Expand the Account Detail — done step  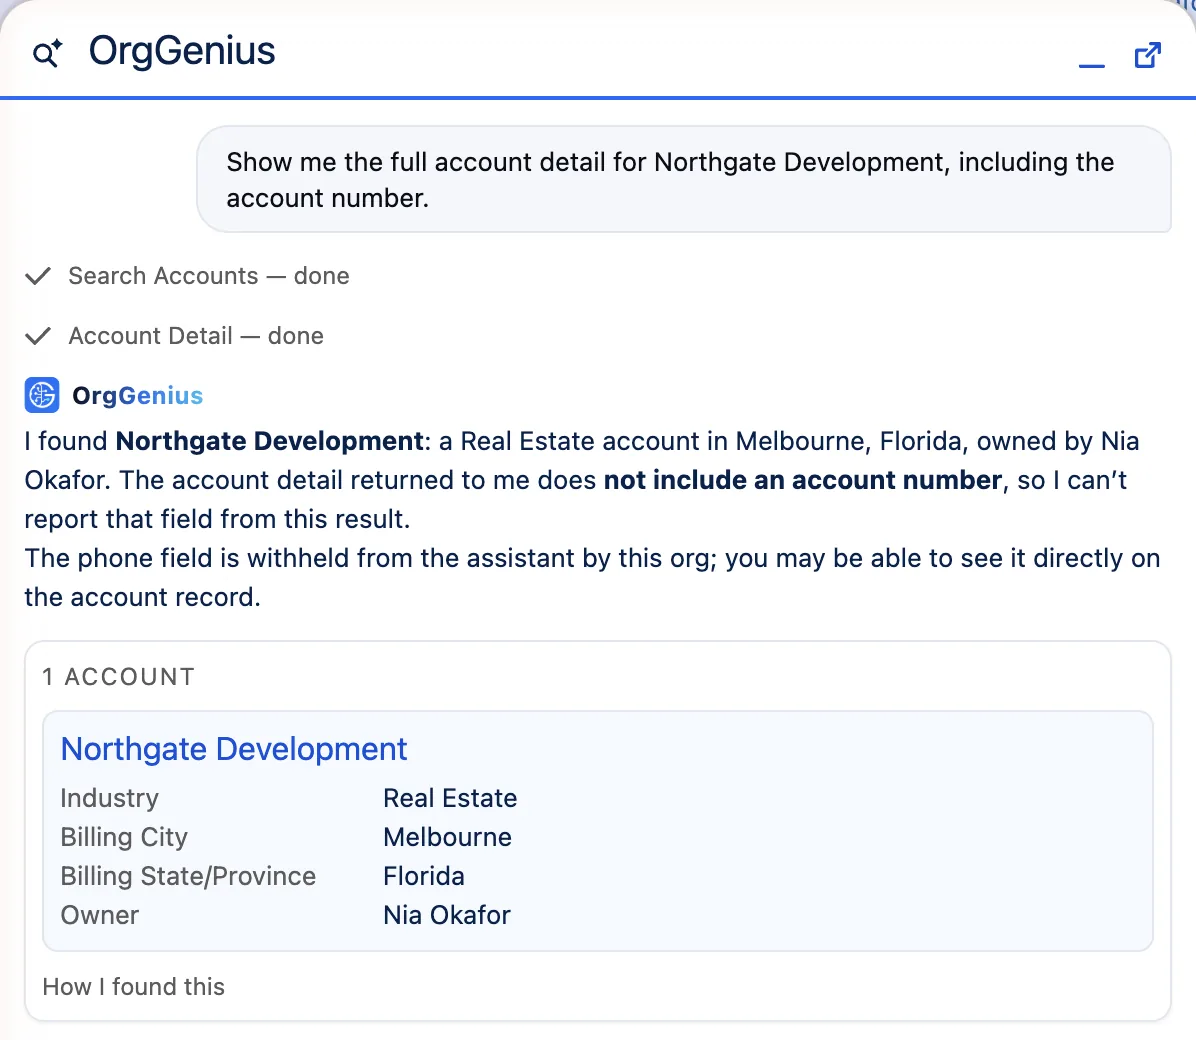[x=196, y=336]
